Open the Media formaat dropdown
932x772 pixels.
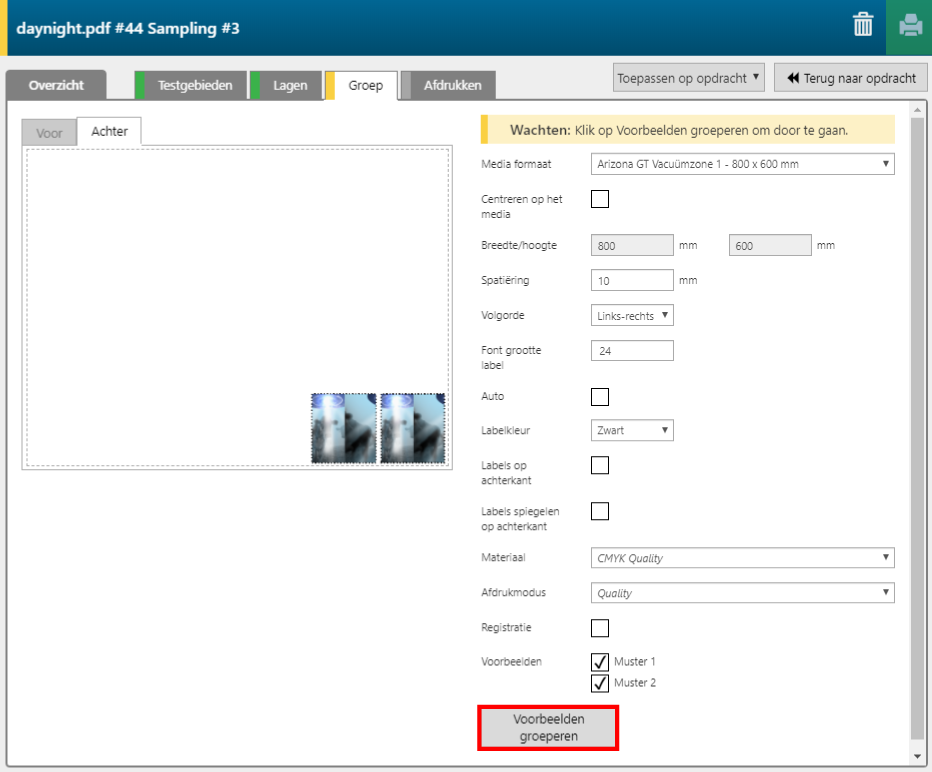(x=742, y=164)
